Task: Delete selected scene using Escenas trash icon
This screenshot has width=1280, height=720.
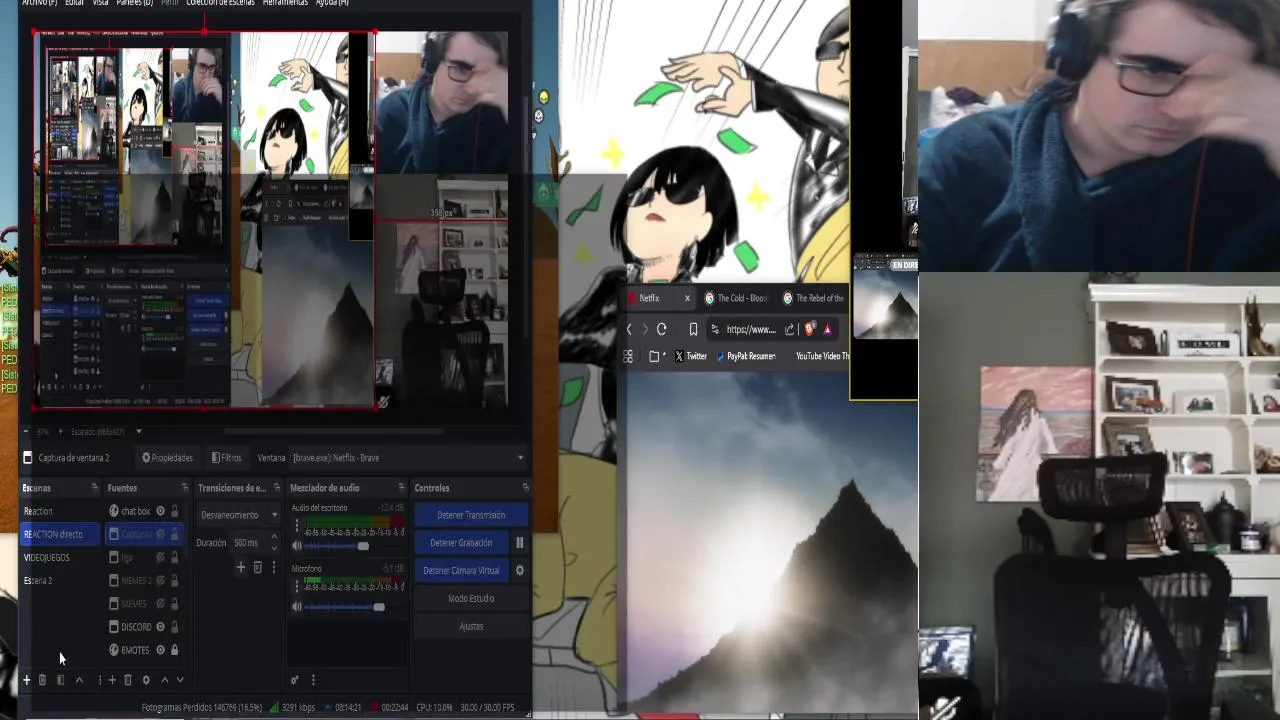Action: [42, 680]
